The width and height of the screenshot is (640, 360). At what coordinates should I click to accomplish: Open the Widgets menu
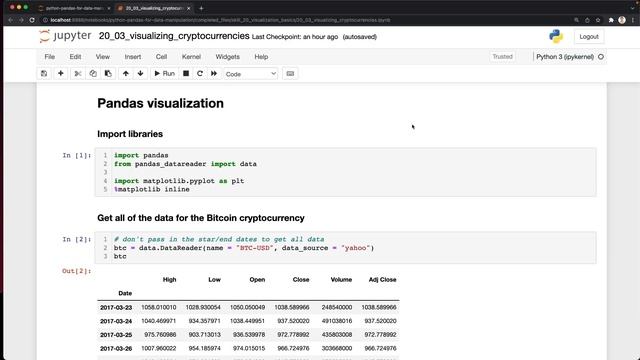click(227, 57)
